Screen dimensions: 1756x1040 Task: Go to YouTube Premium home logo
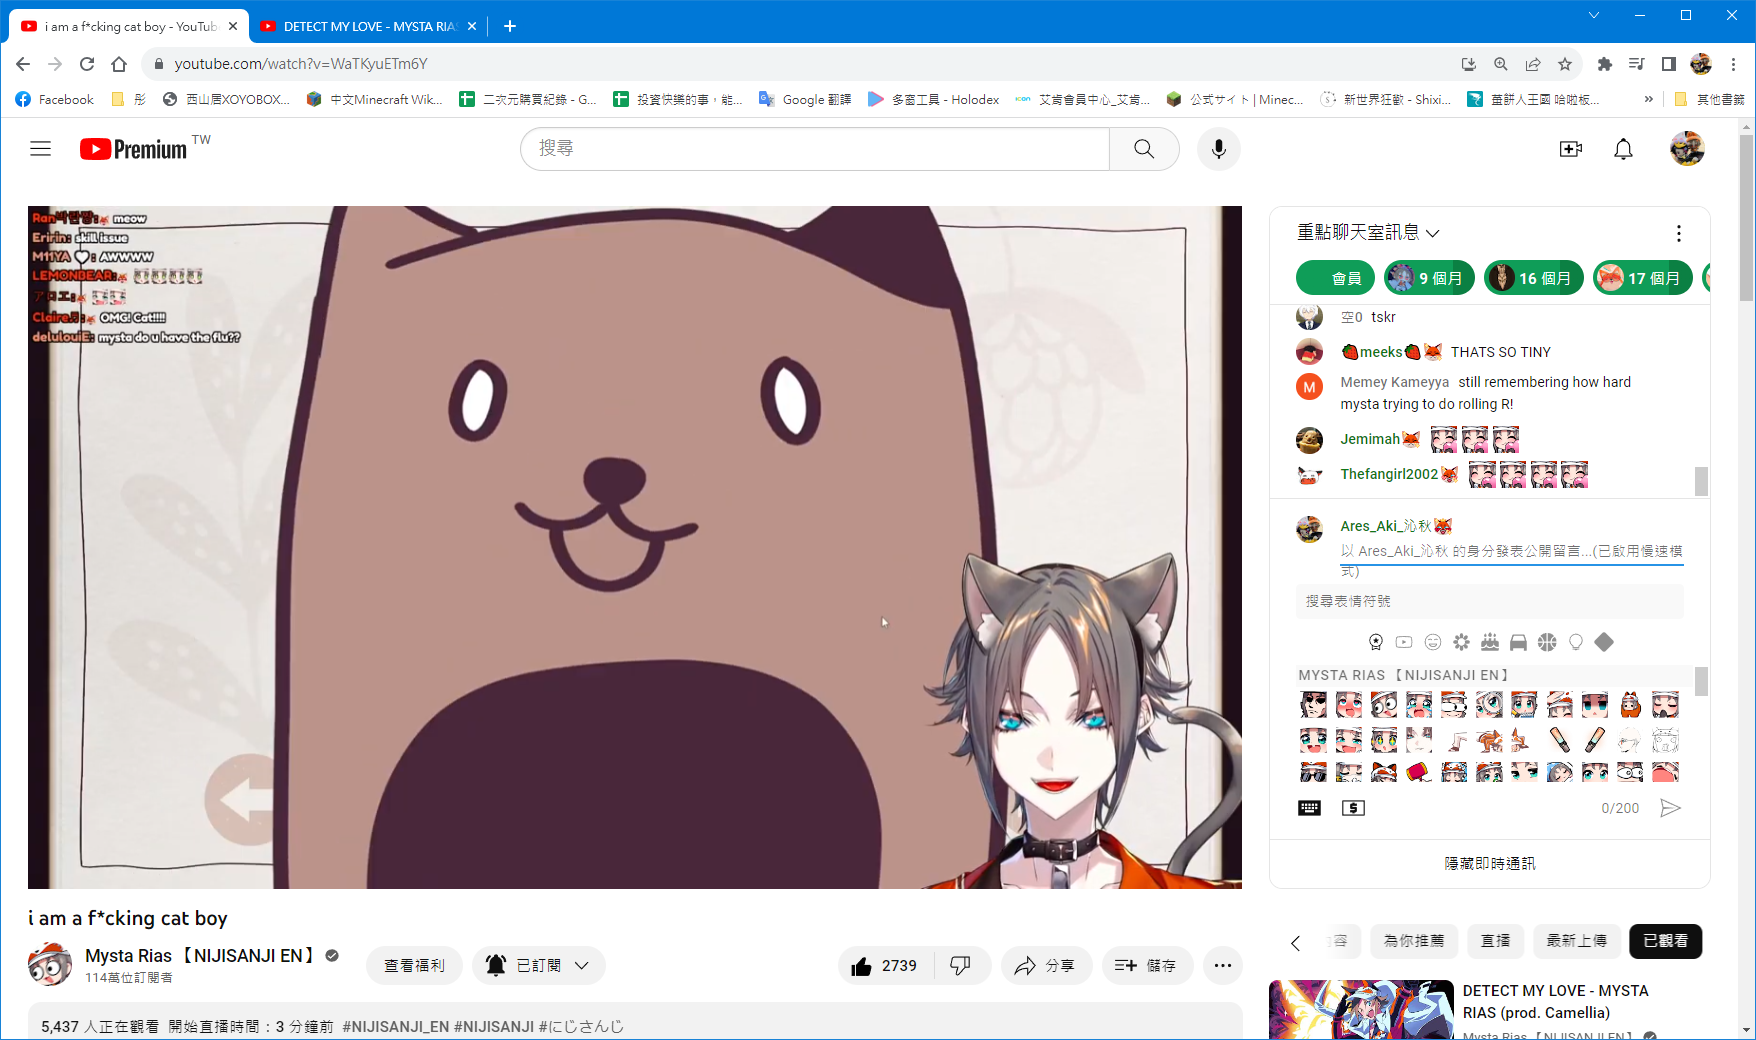point(133,149)
